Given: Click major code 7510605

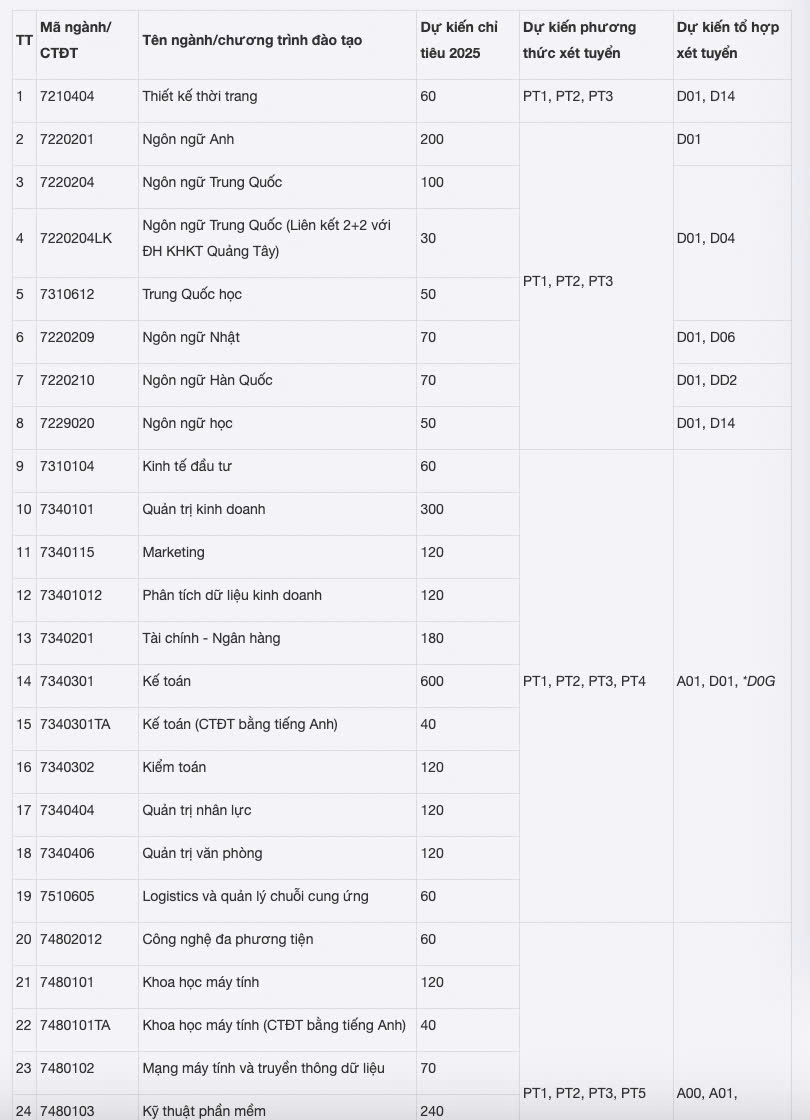Looking at the screenshot, I should tap(67, 896).
